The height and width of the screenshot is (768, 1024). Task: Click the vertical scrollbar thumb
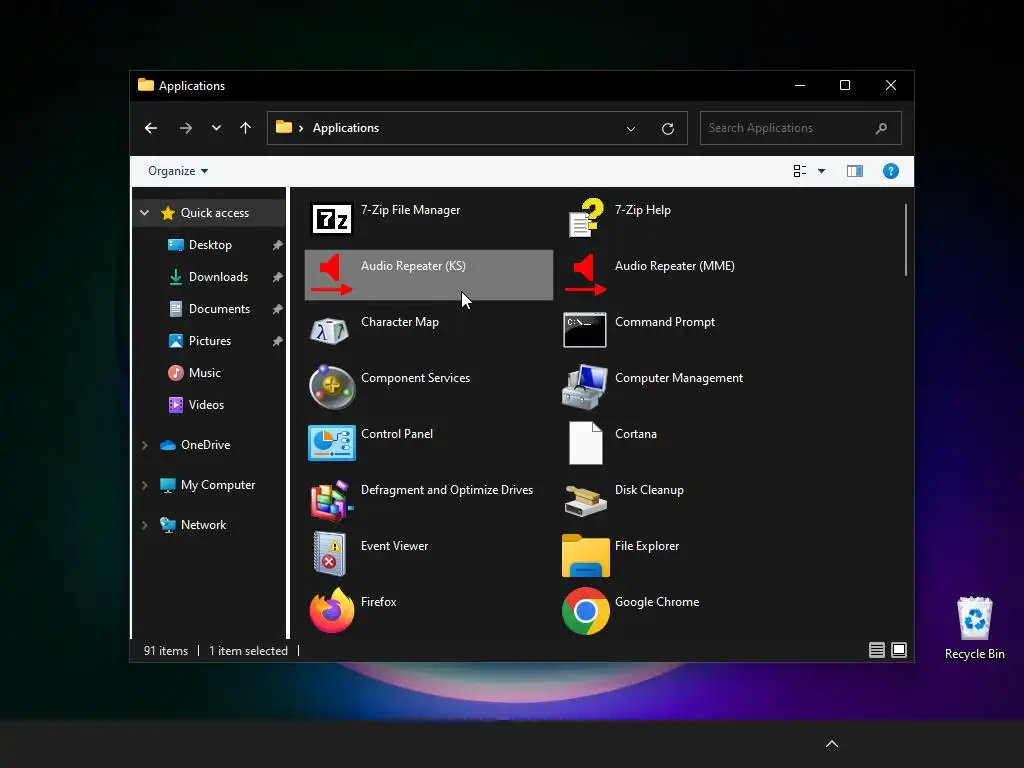(x=906, y=240)
